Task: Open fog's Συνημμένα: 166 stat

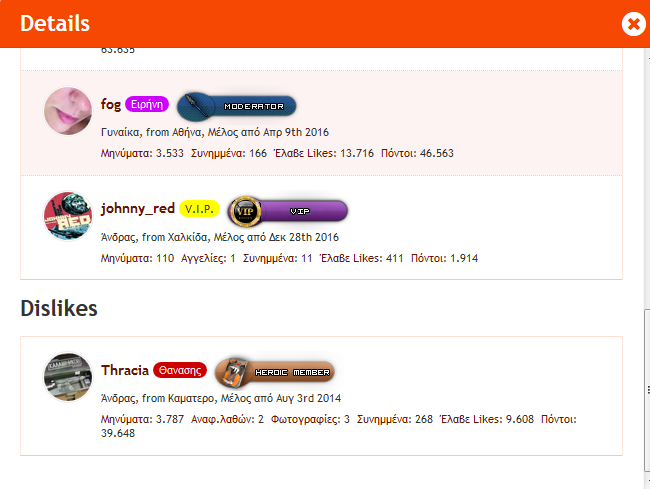Action: pos(229,153)
